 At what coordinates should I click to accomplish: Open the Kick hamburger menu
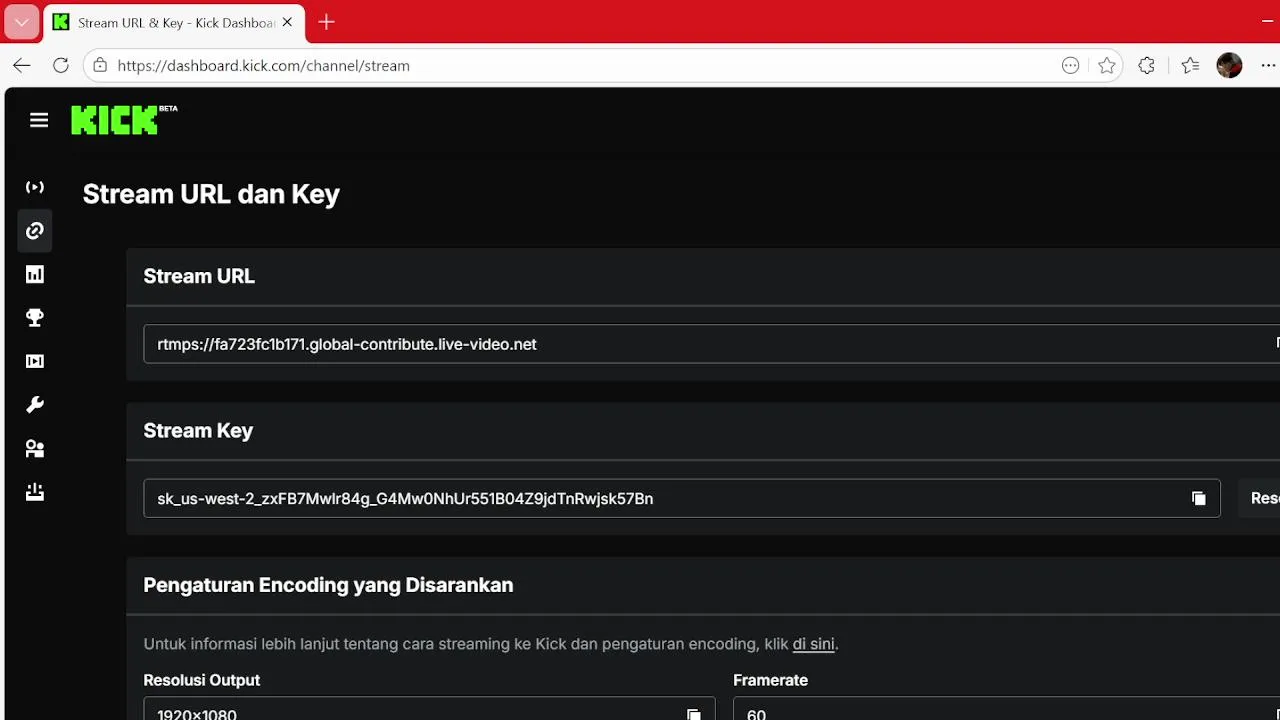point(39,121)
